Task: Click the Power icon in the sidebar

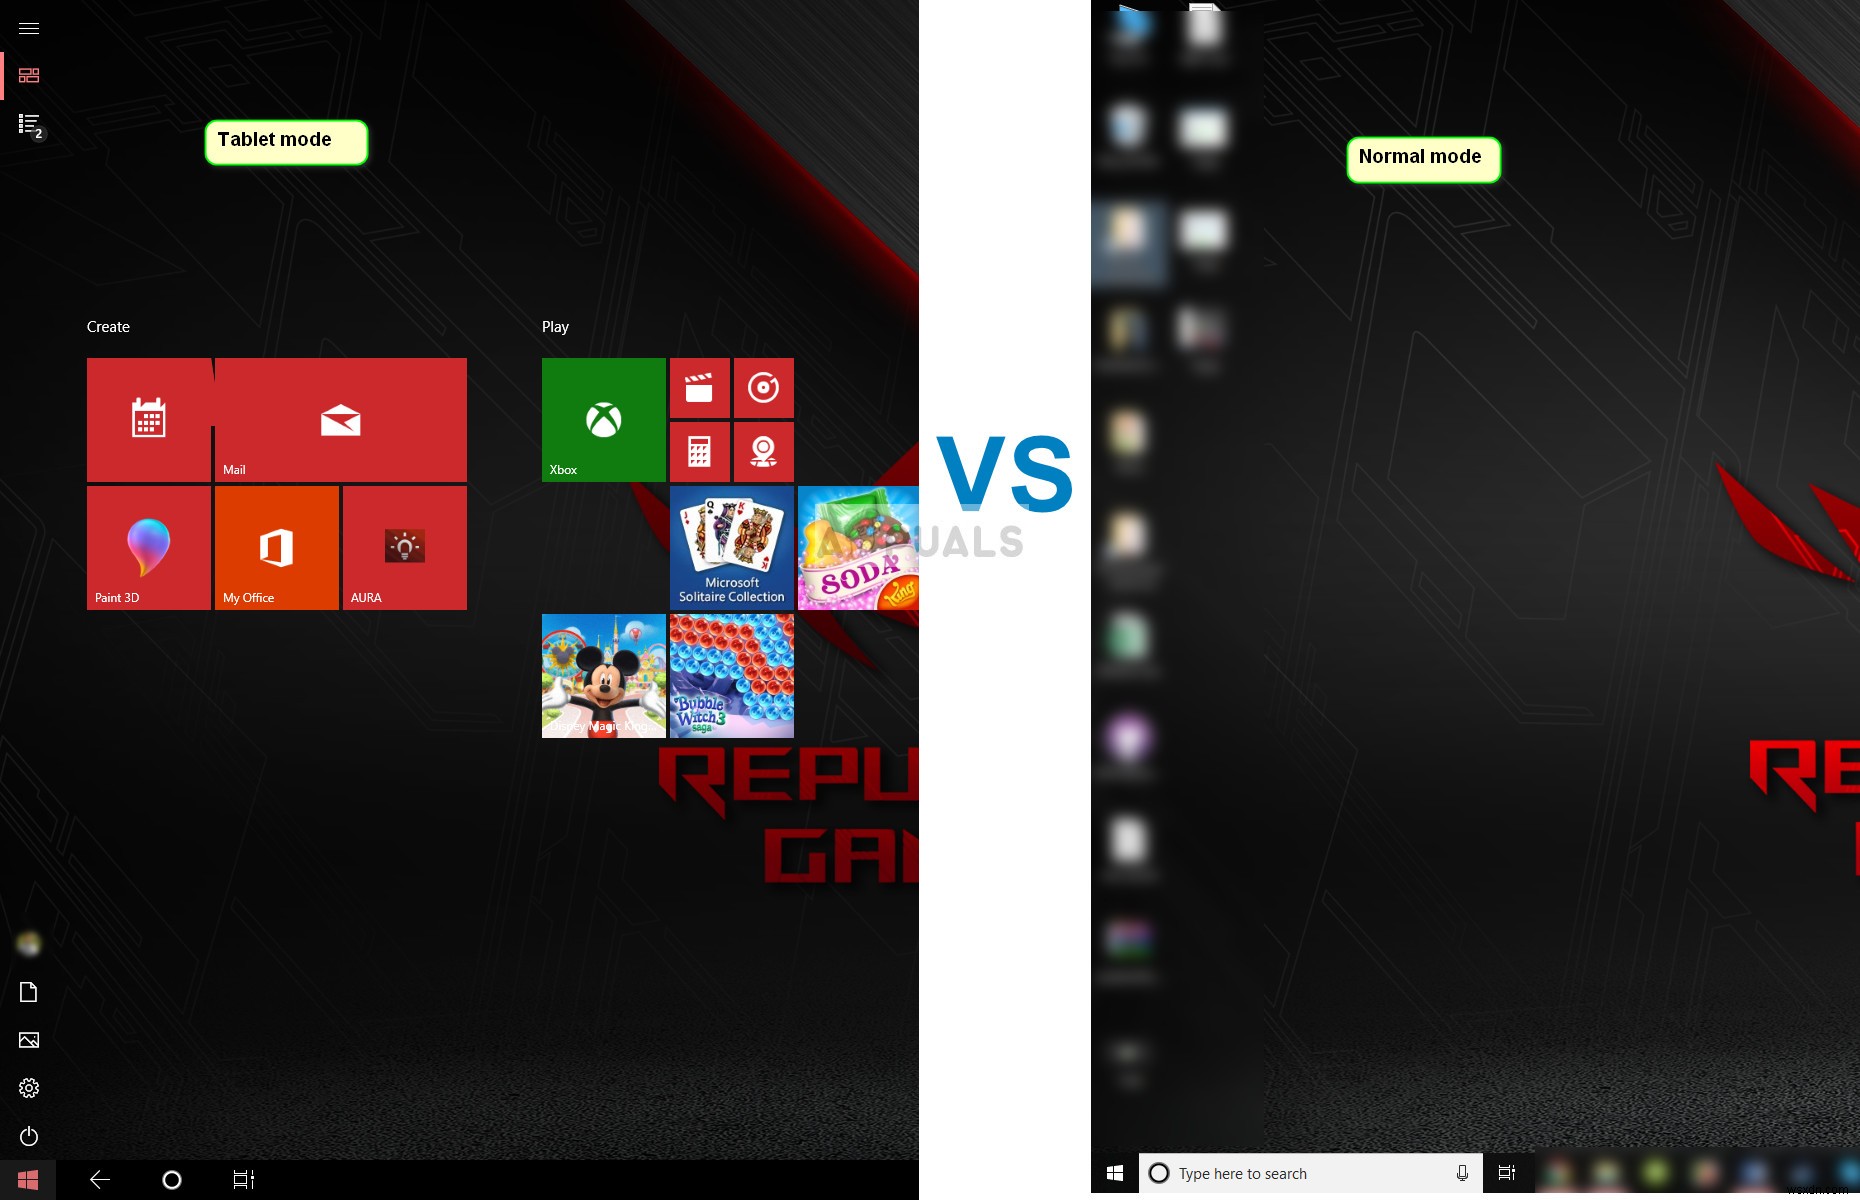Action: [x=28, y=1136]
